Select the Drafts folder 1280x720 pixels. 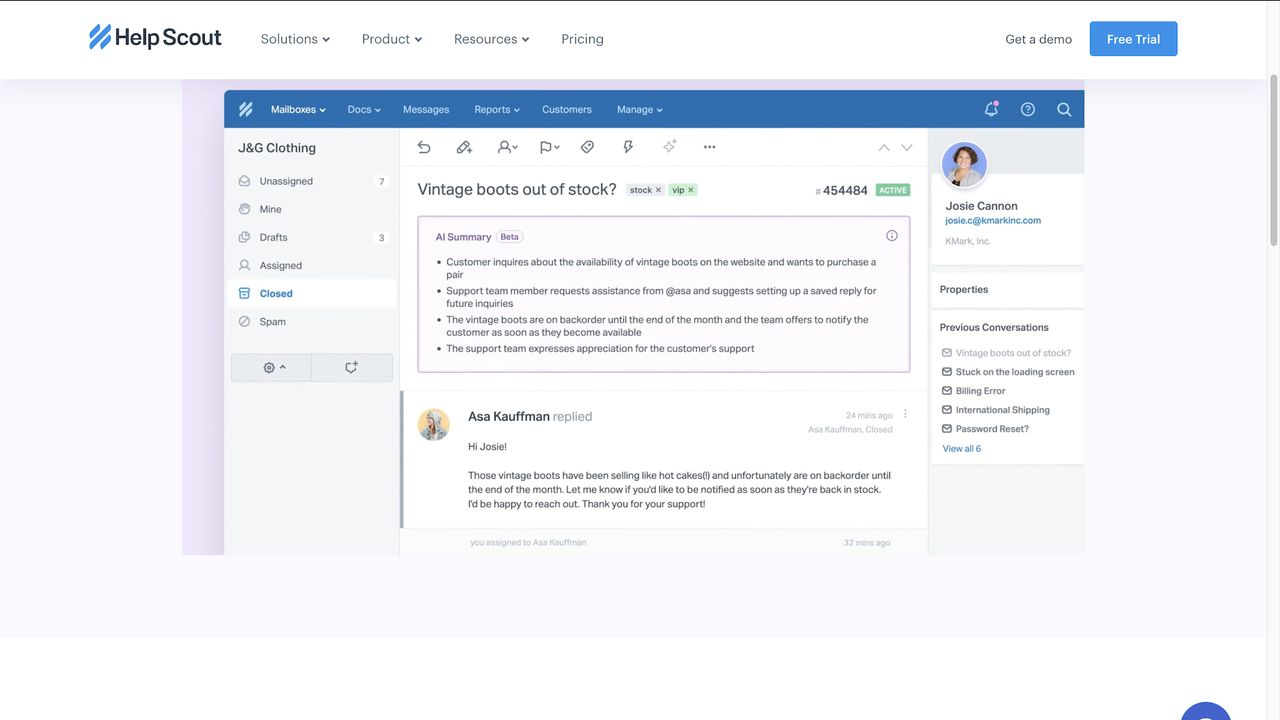click(312, 237)
